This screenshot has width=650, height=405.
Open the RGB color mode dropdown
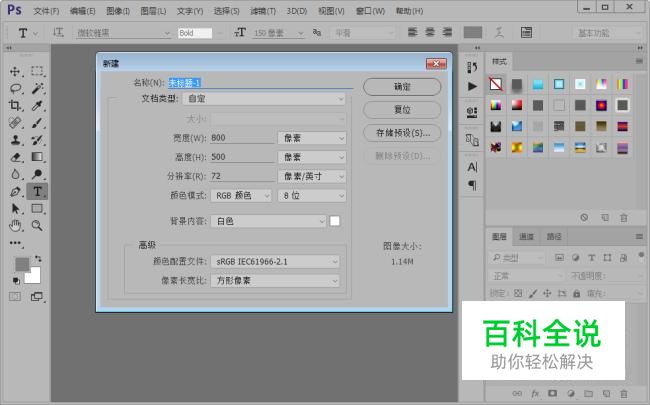tap(241, 196)
